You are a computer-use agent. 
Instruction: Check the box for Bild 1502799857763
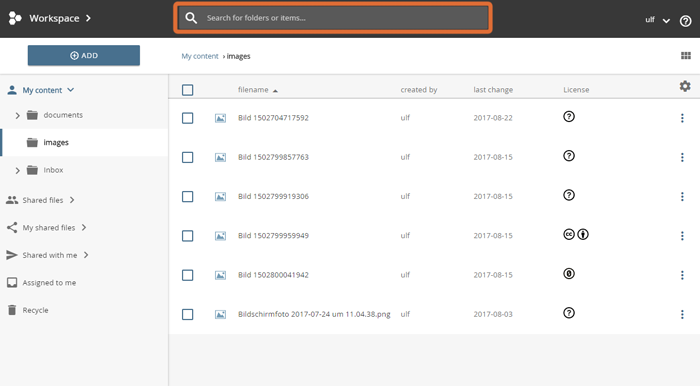click(x=188, y=158)
